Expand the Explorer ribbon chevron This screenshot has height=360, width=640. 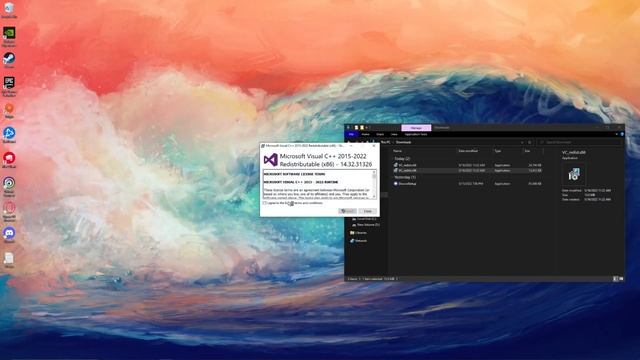(617, 134)
